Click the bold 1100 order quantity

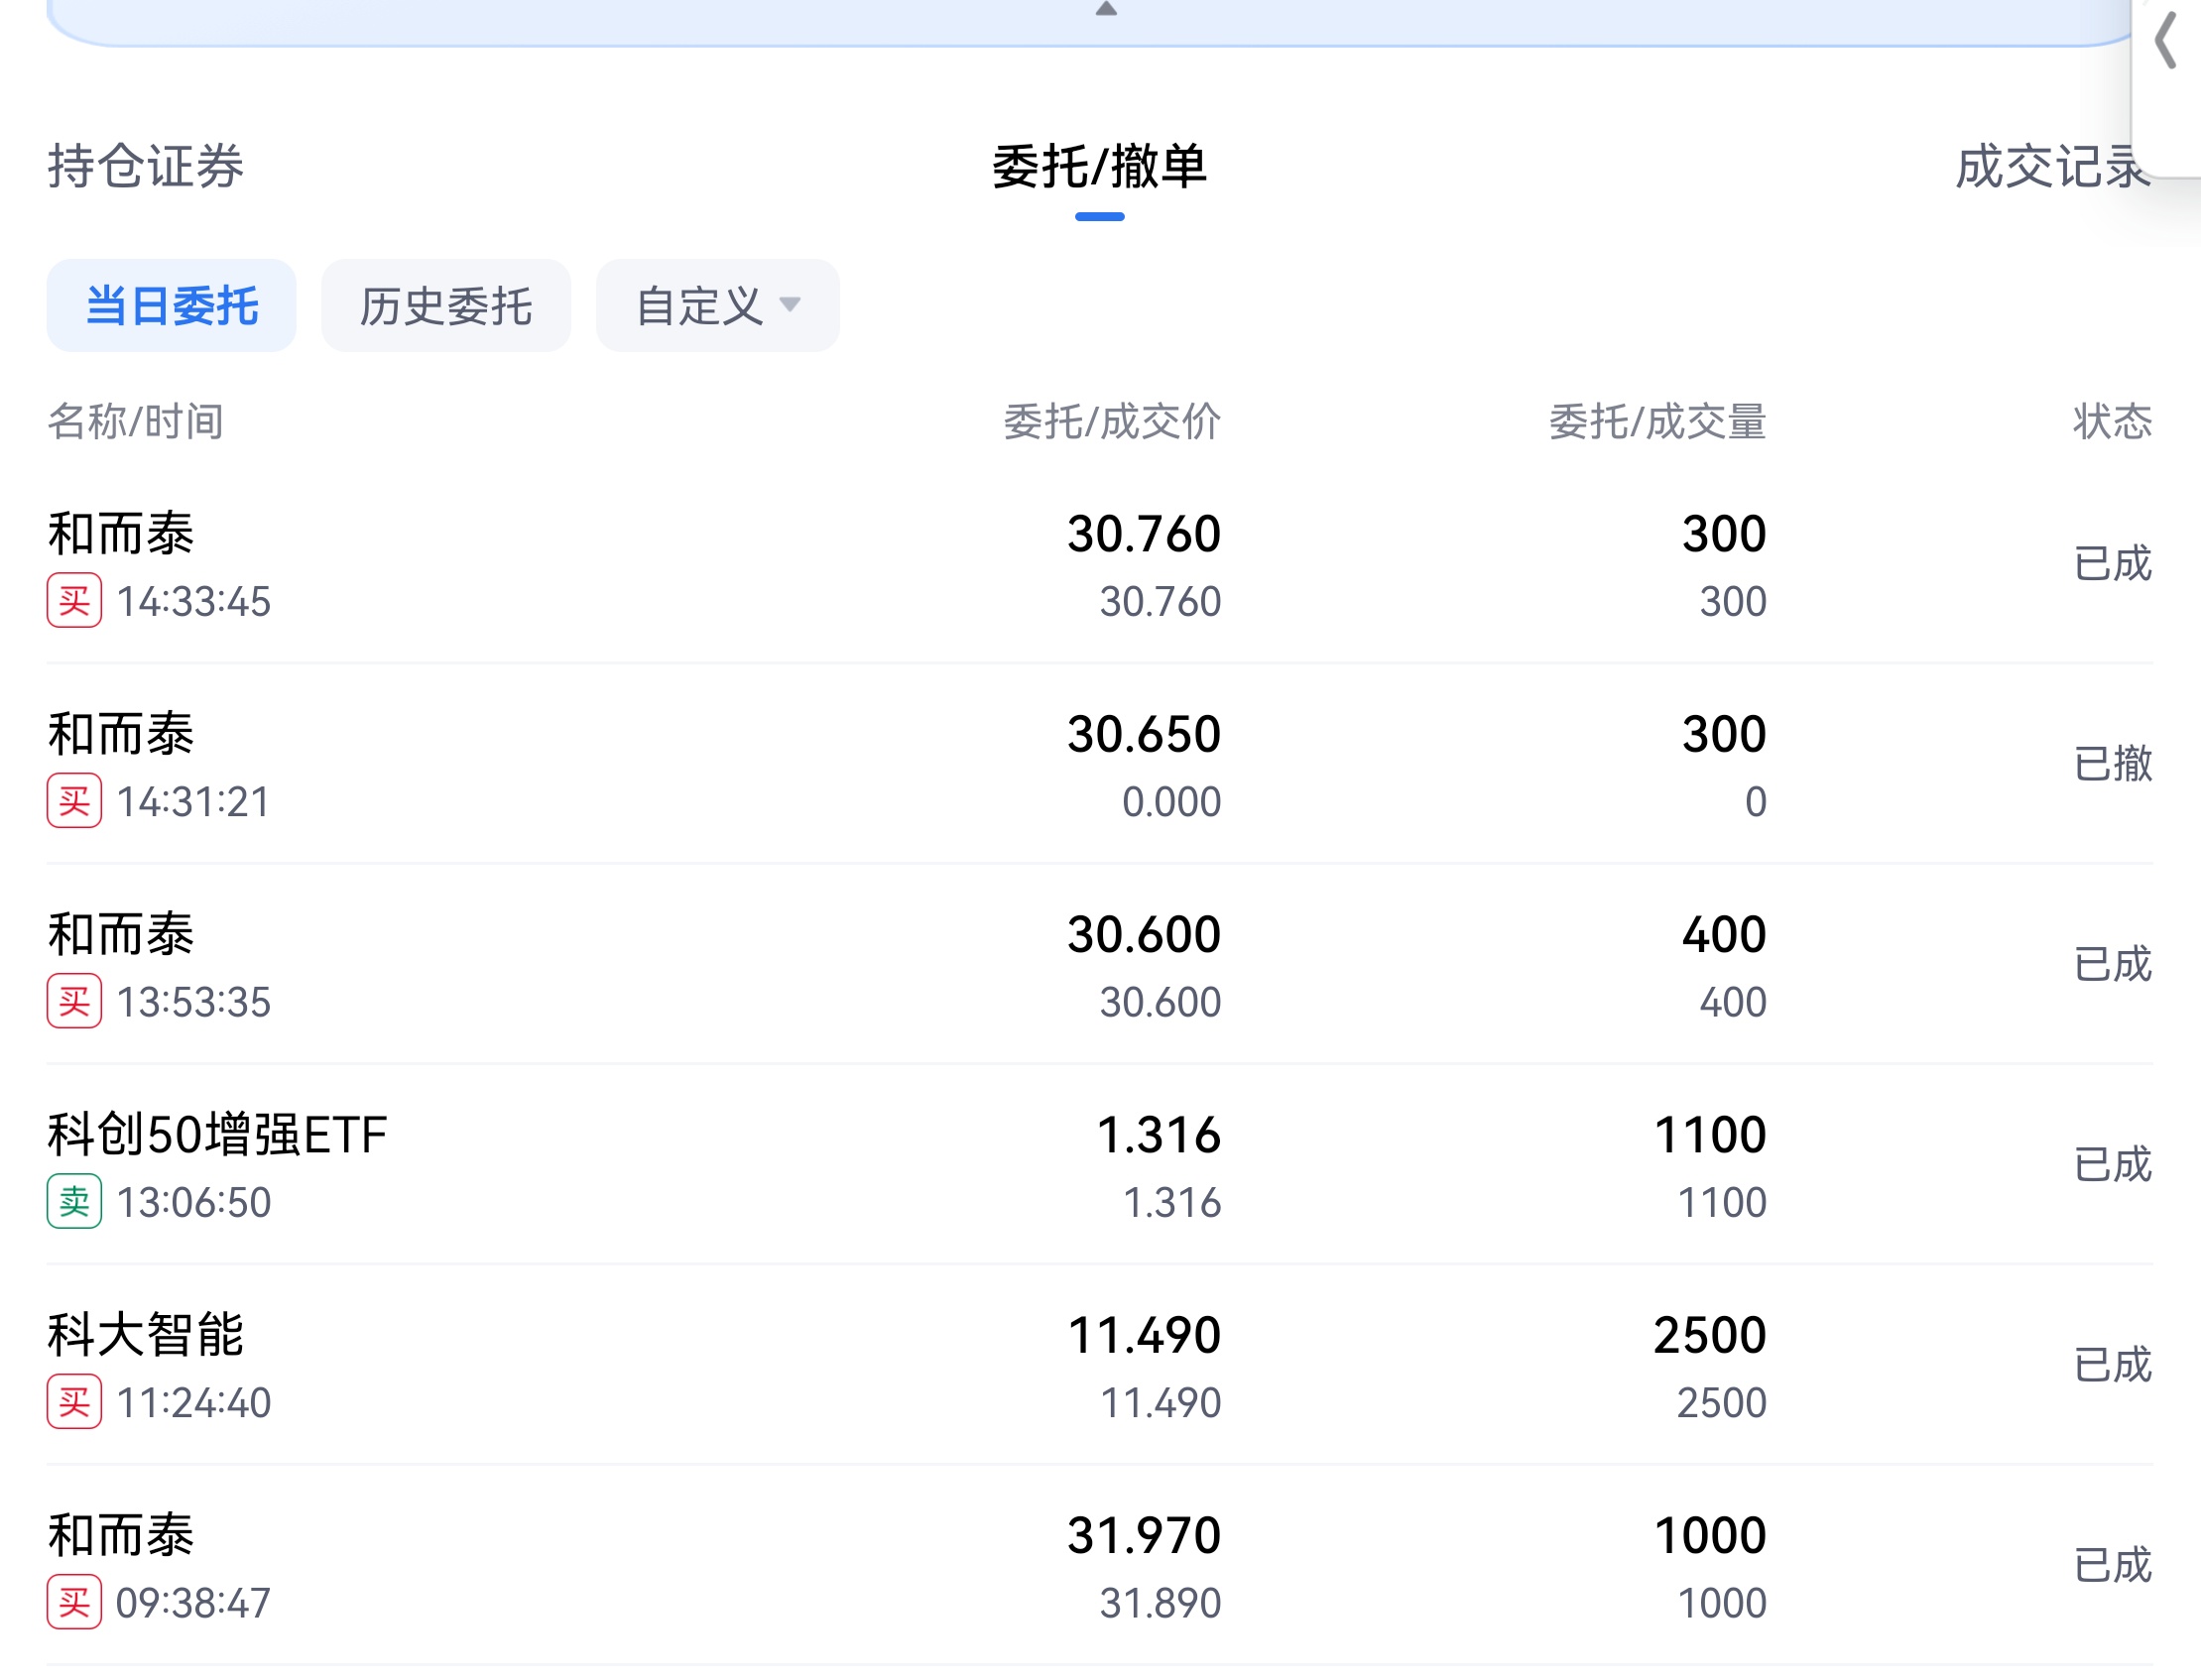coord(1710,1135)
